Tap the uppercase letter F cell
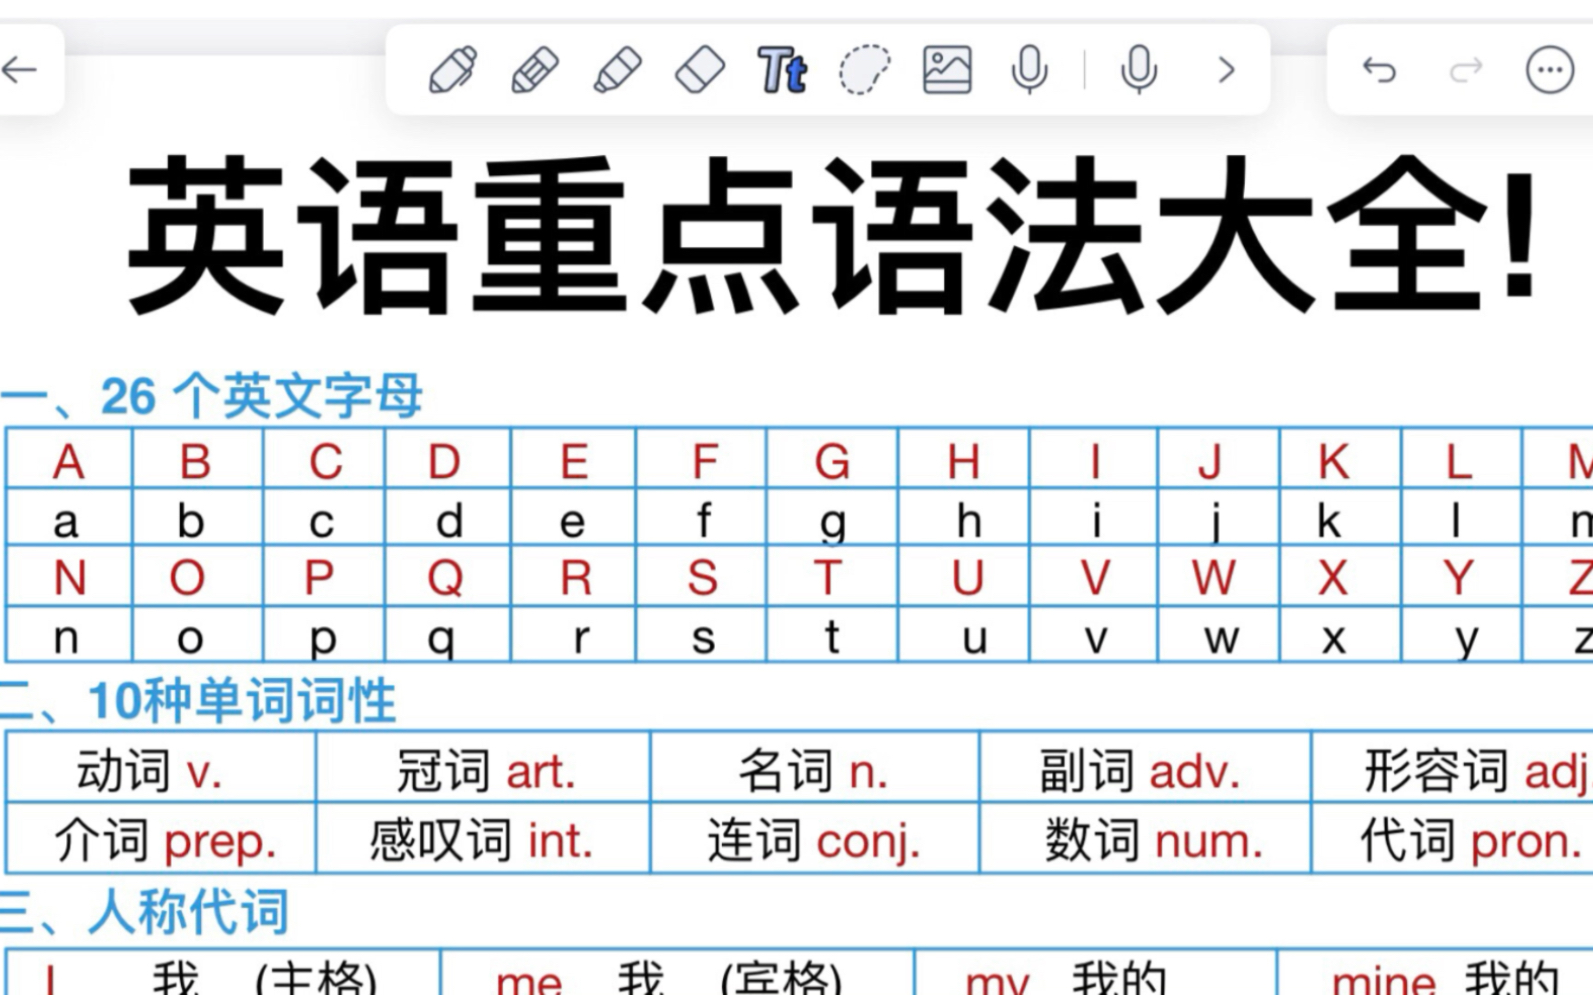Screen dimensions: 1593x995 (x=701, y=459)
